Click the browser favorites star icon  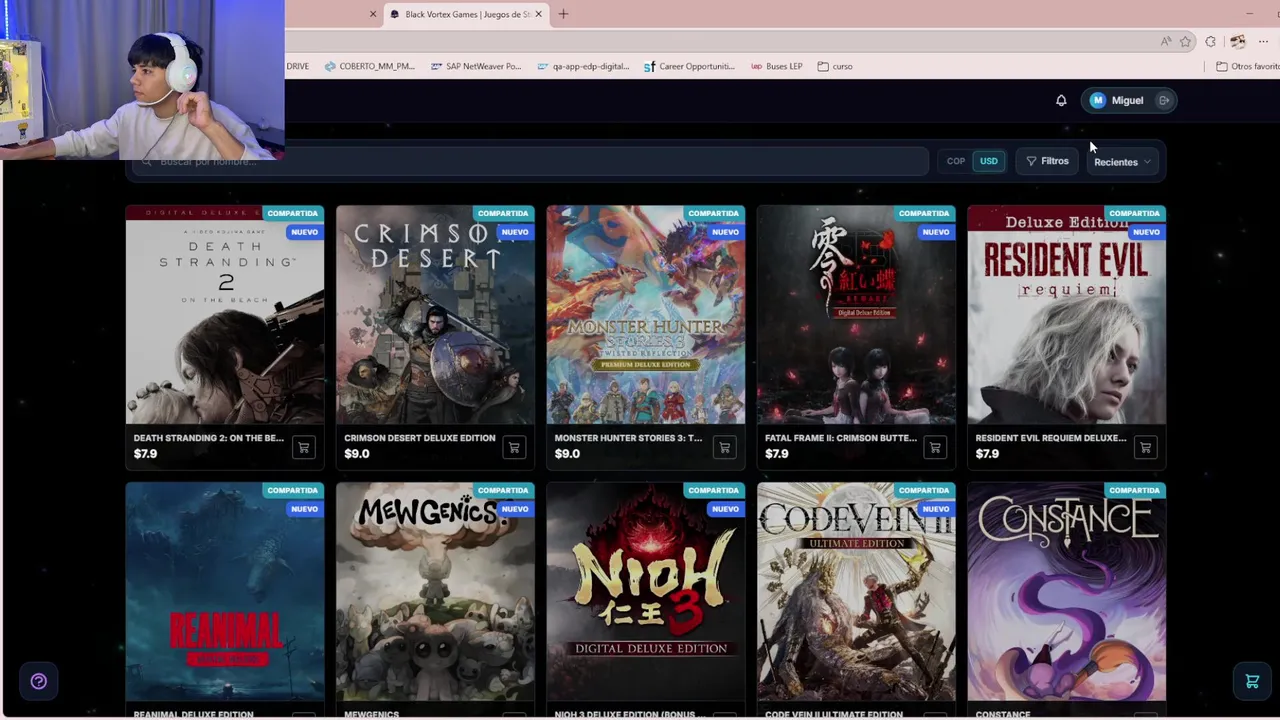[1185, 41]
